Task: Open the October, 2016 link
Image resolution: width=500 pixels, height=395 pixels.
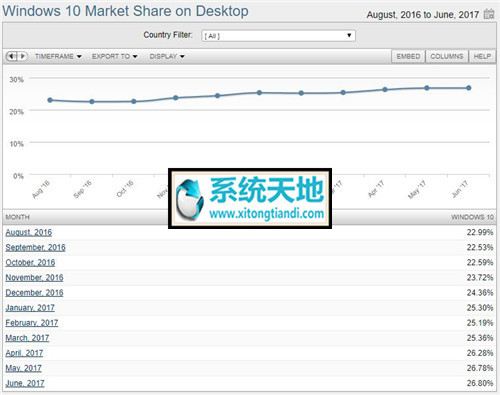Action: [x=30, y=262]
